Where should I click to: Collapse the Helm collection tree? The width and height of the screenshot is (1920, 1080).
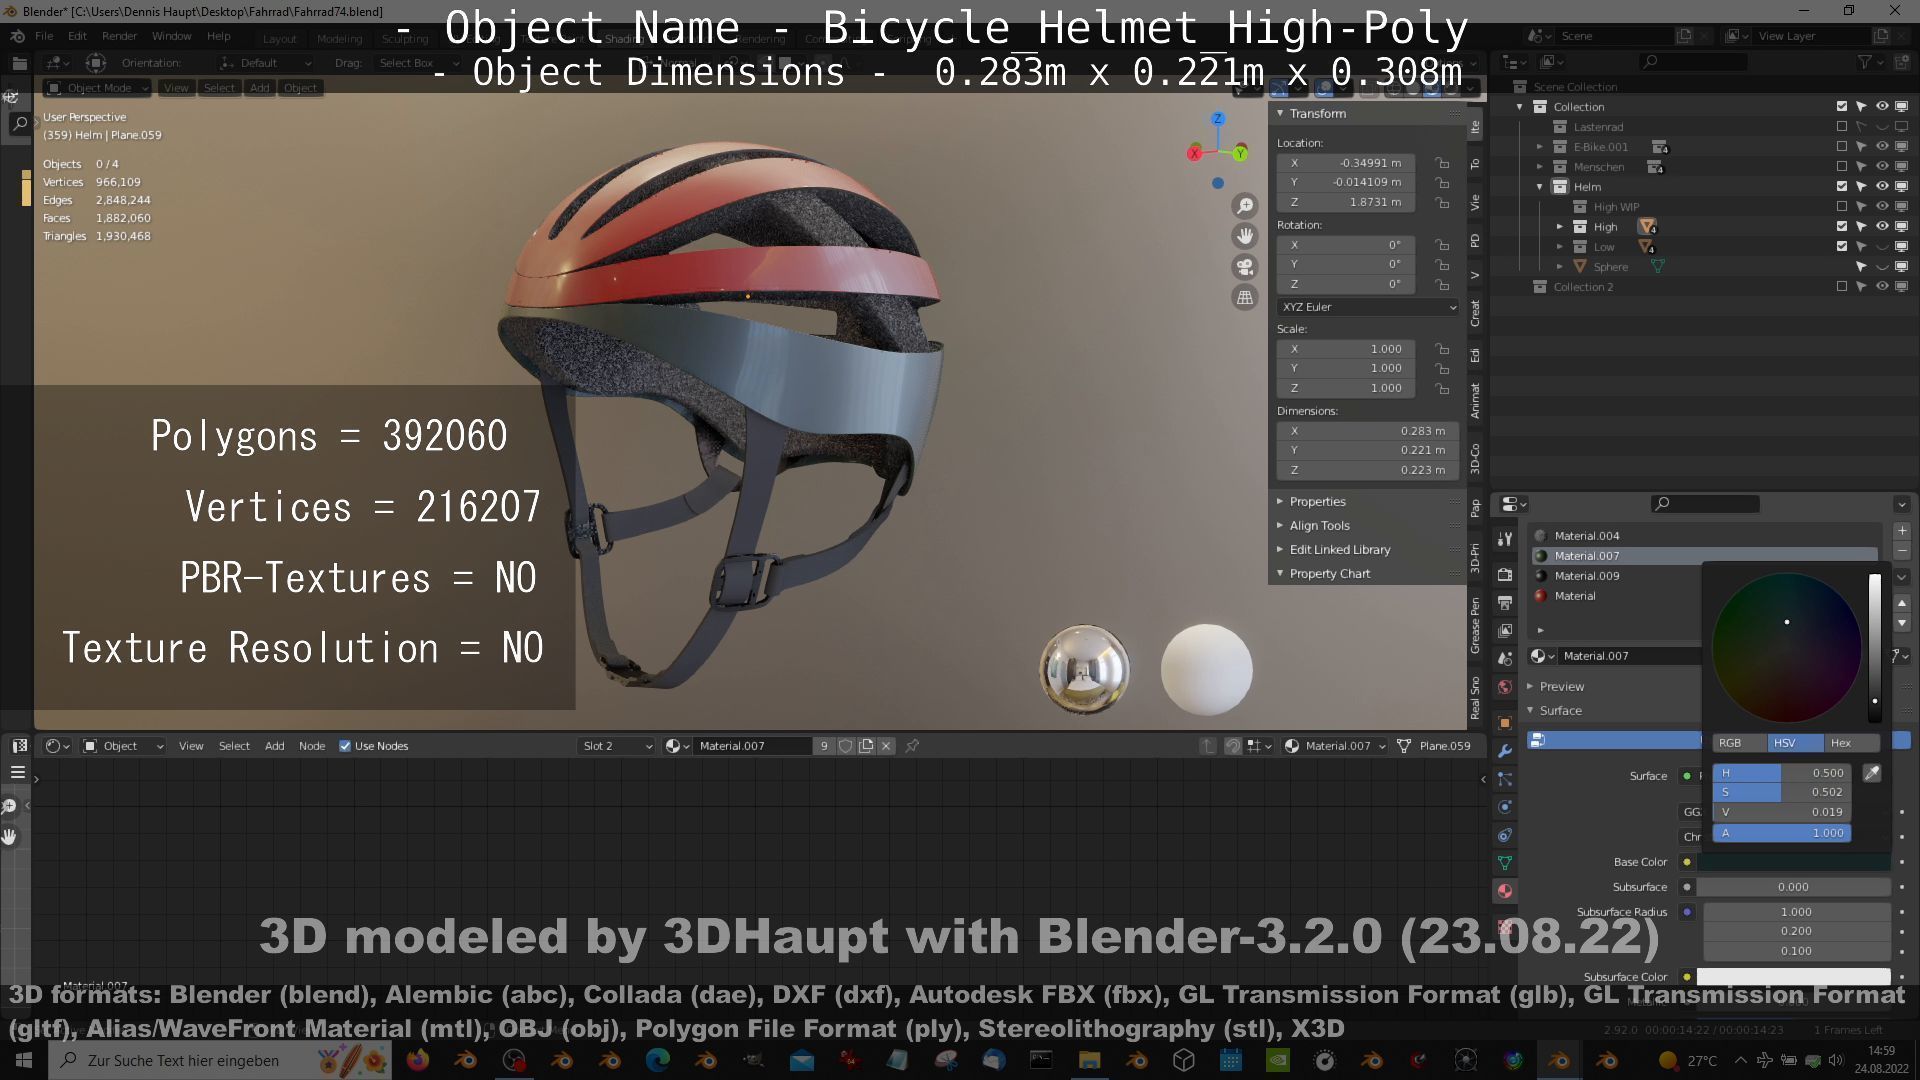click(x=1540, y=187)
